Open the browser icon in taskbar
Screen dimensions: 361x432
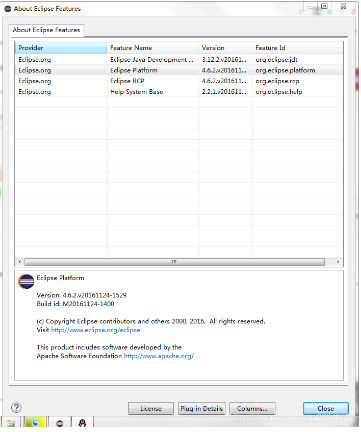pyautogui.click(x=35, y=423)
